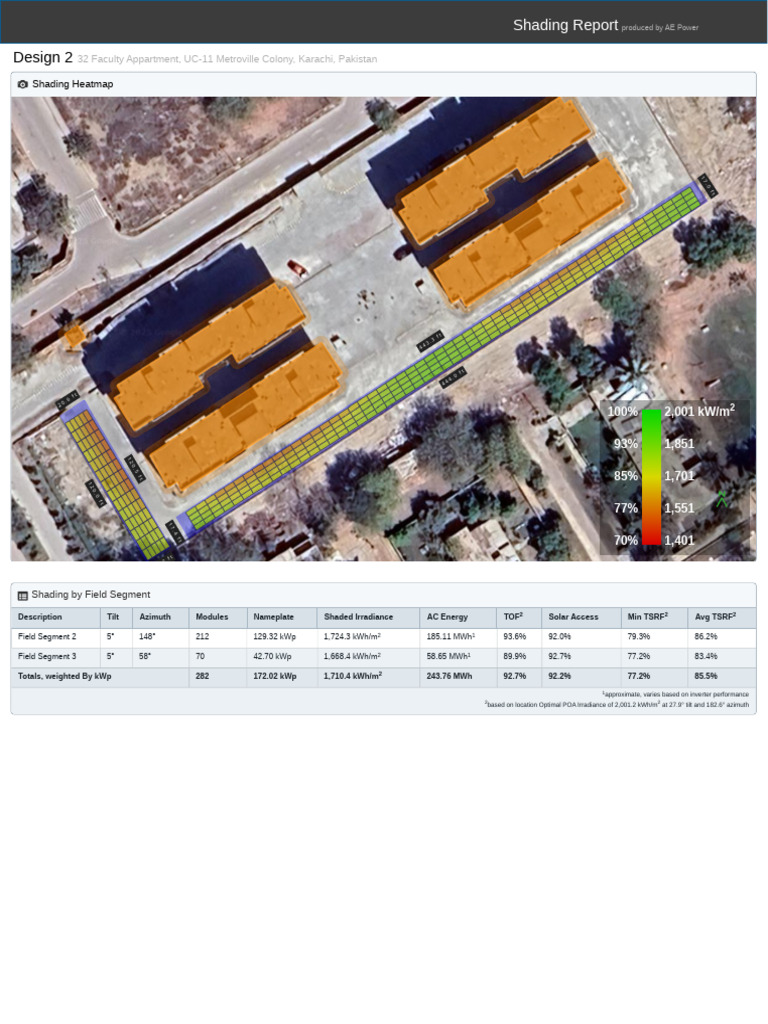Click the 282 total modules cell
The width and height of the screenshot is (768, 1024).
point(202,677)
